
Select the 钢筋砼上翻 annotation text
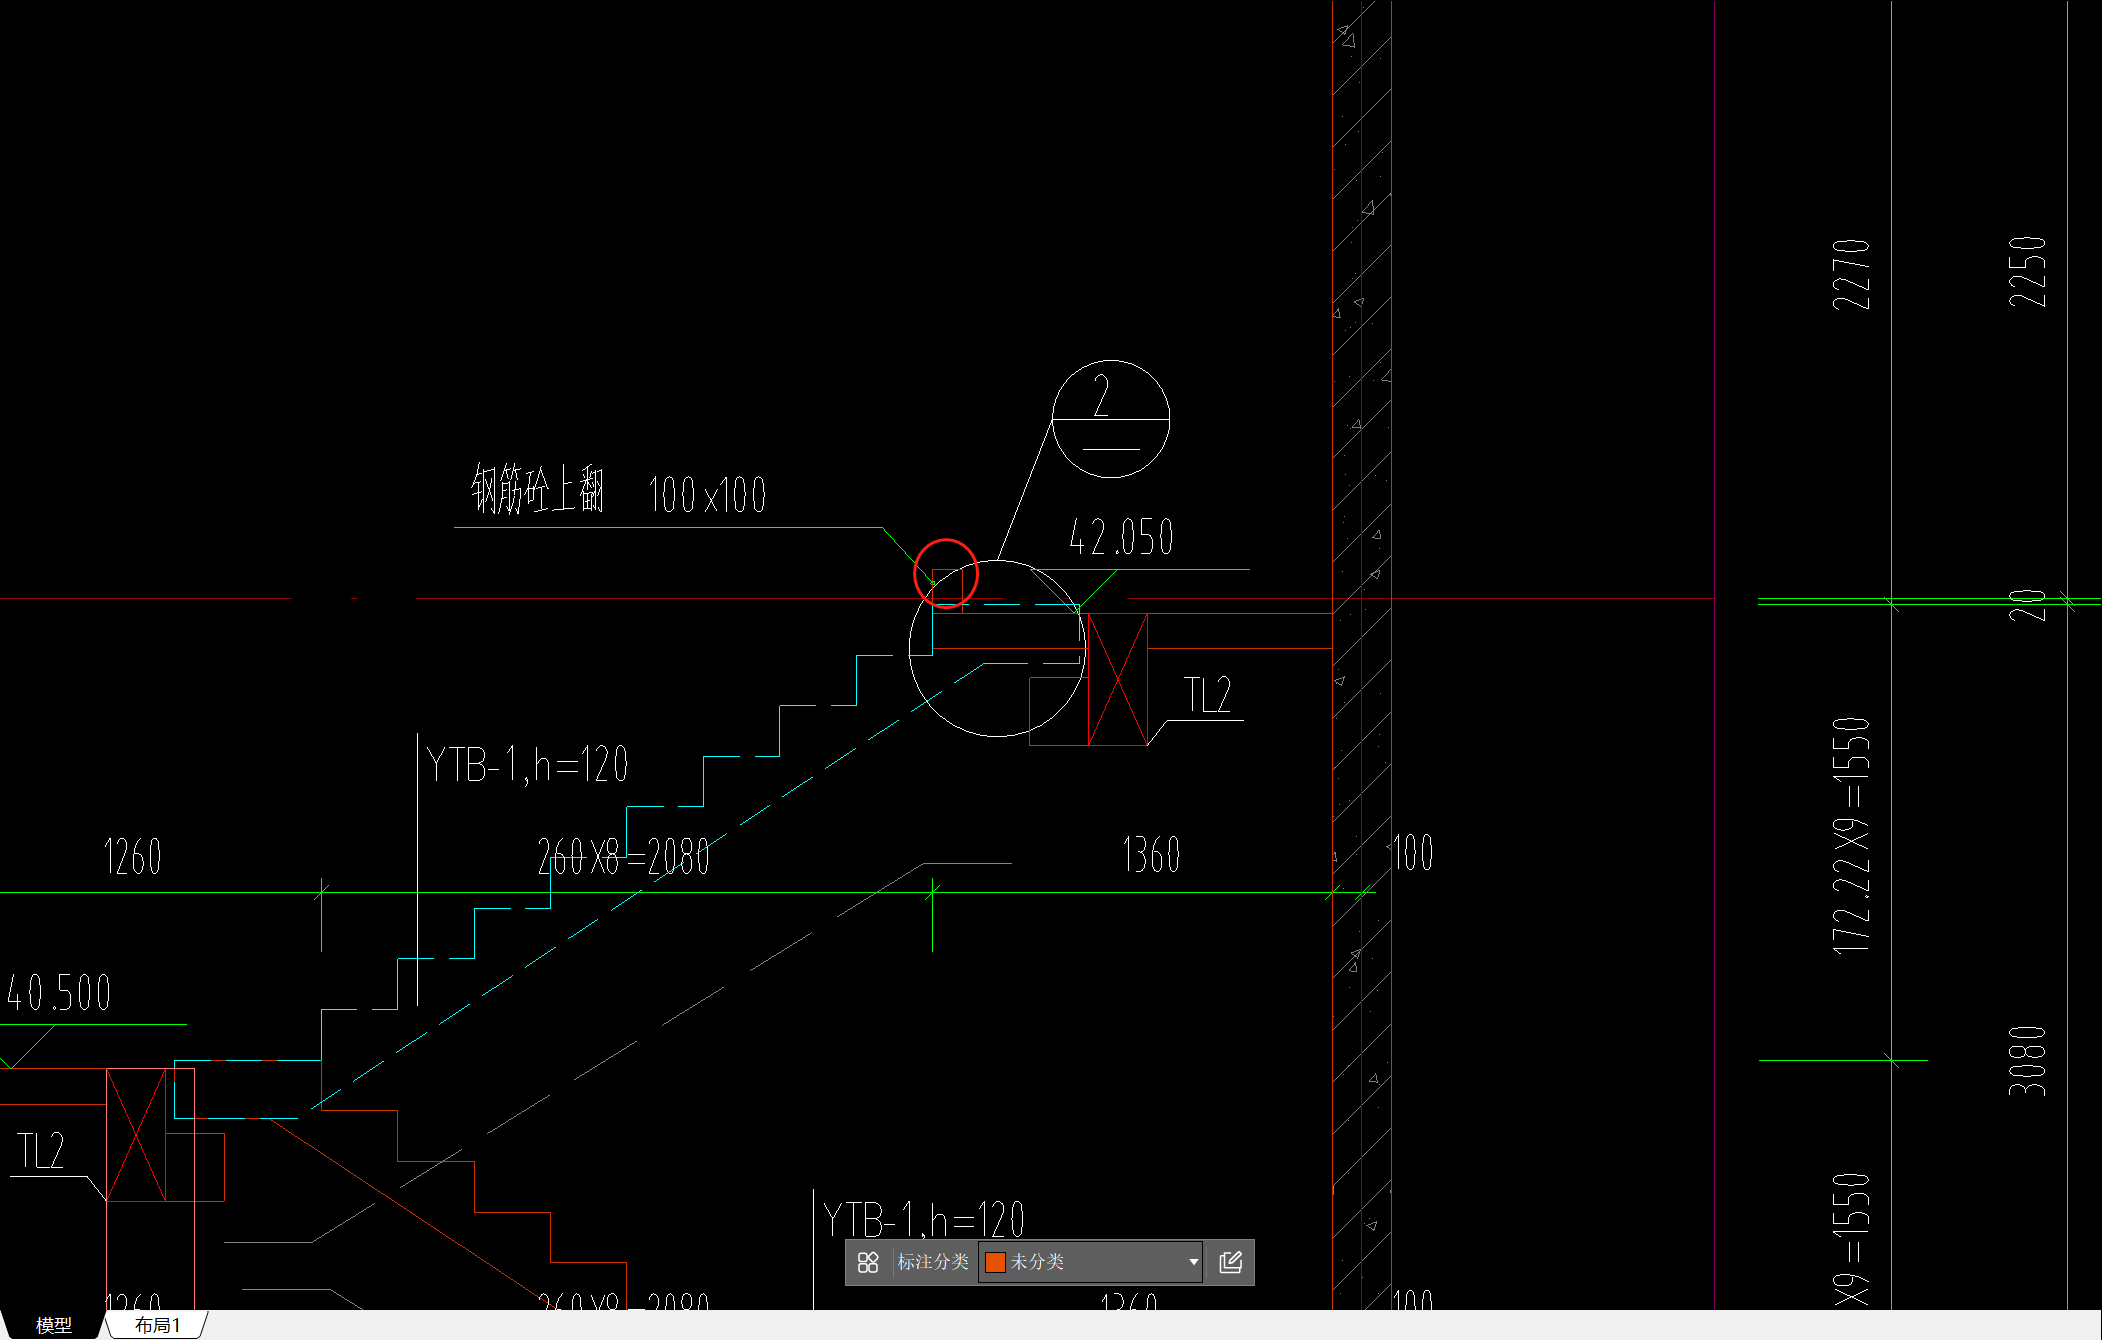538,489
